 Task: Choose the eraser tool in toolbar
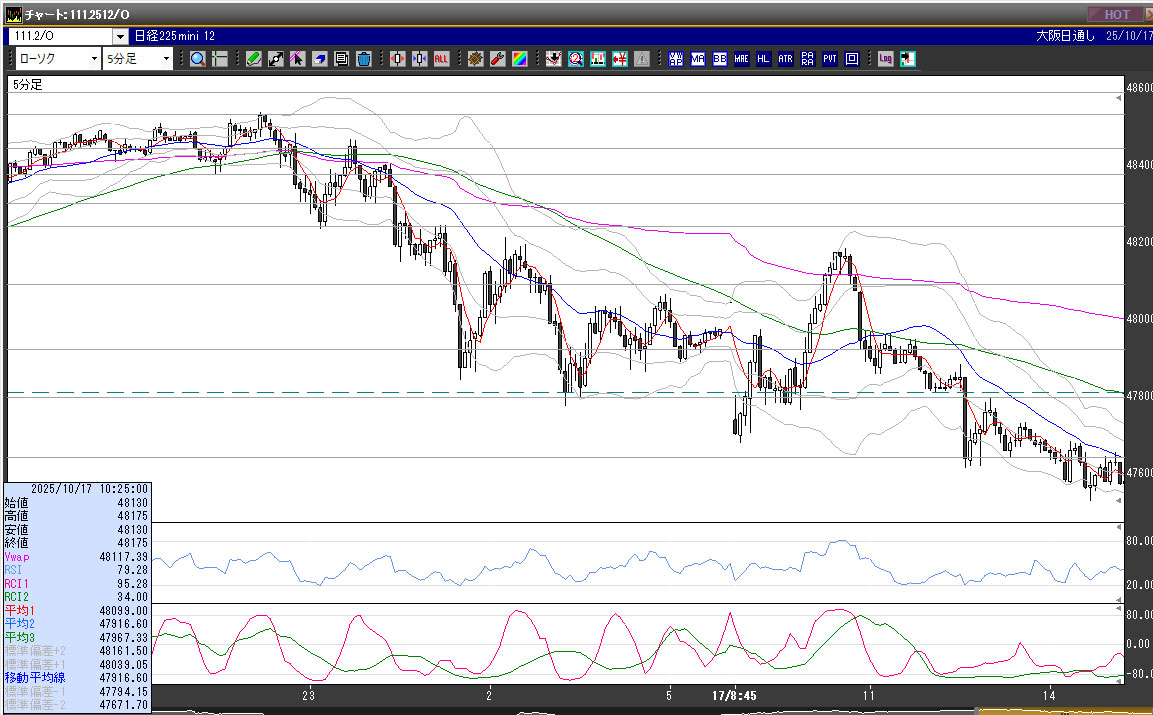(x=320, y=59)
